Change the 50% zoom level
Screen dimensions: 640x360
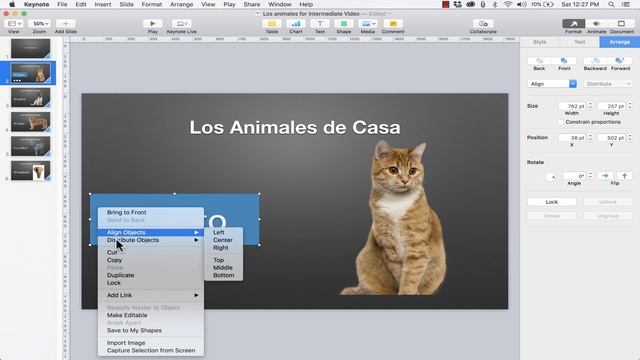coord(40,24)
